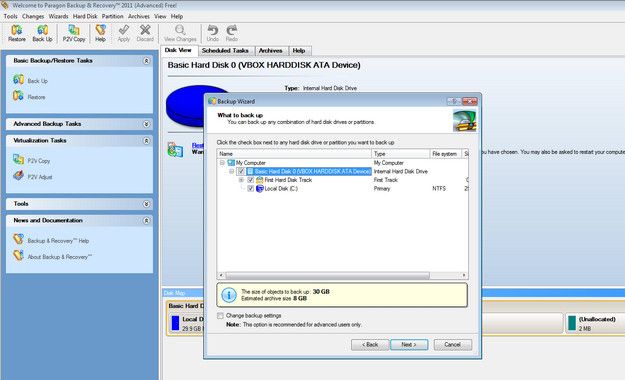Switch to the Help tab
This screenshot has height=380, width=625.
(x=299, y=51)
